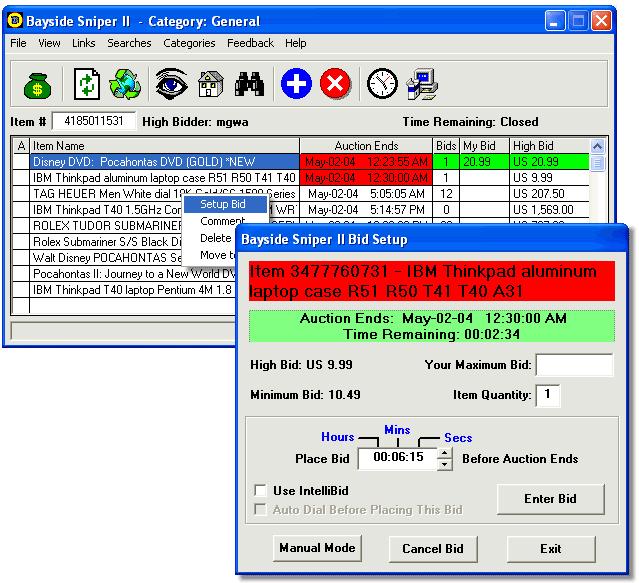Click the red X delete item icon

point(335,84)
